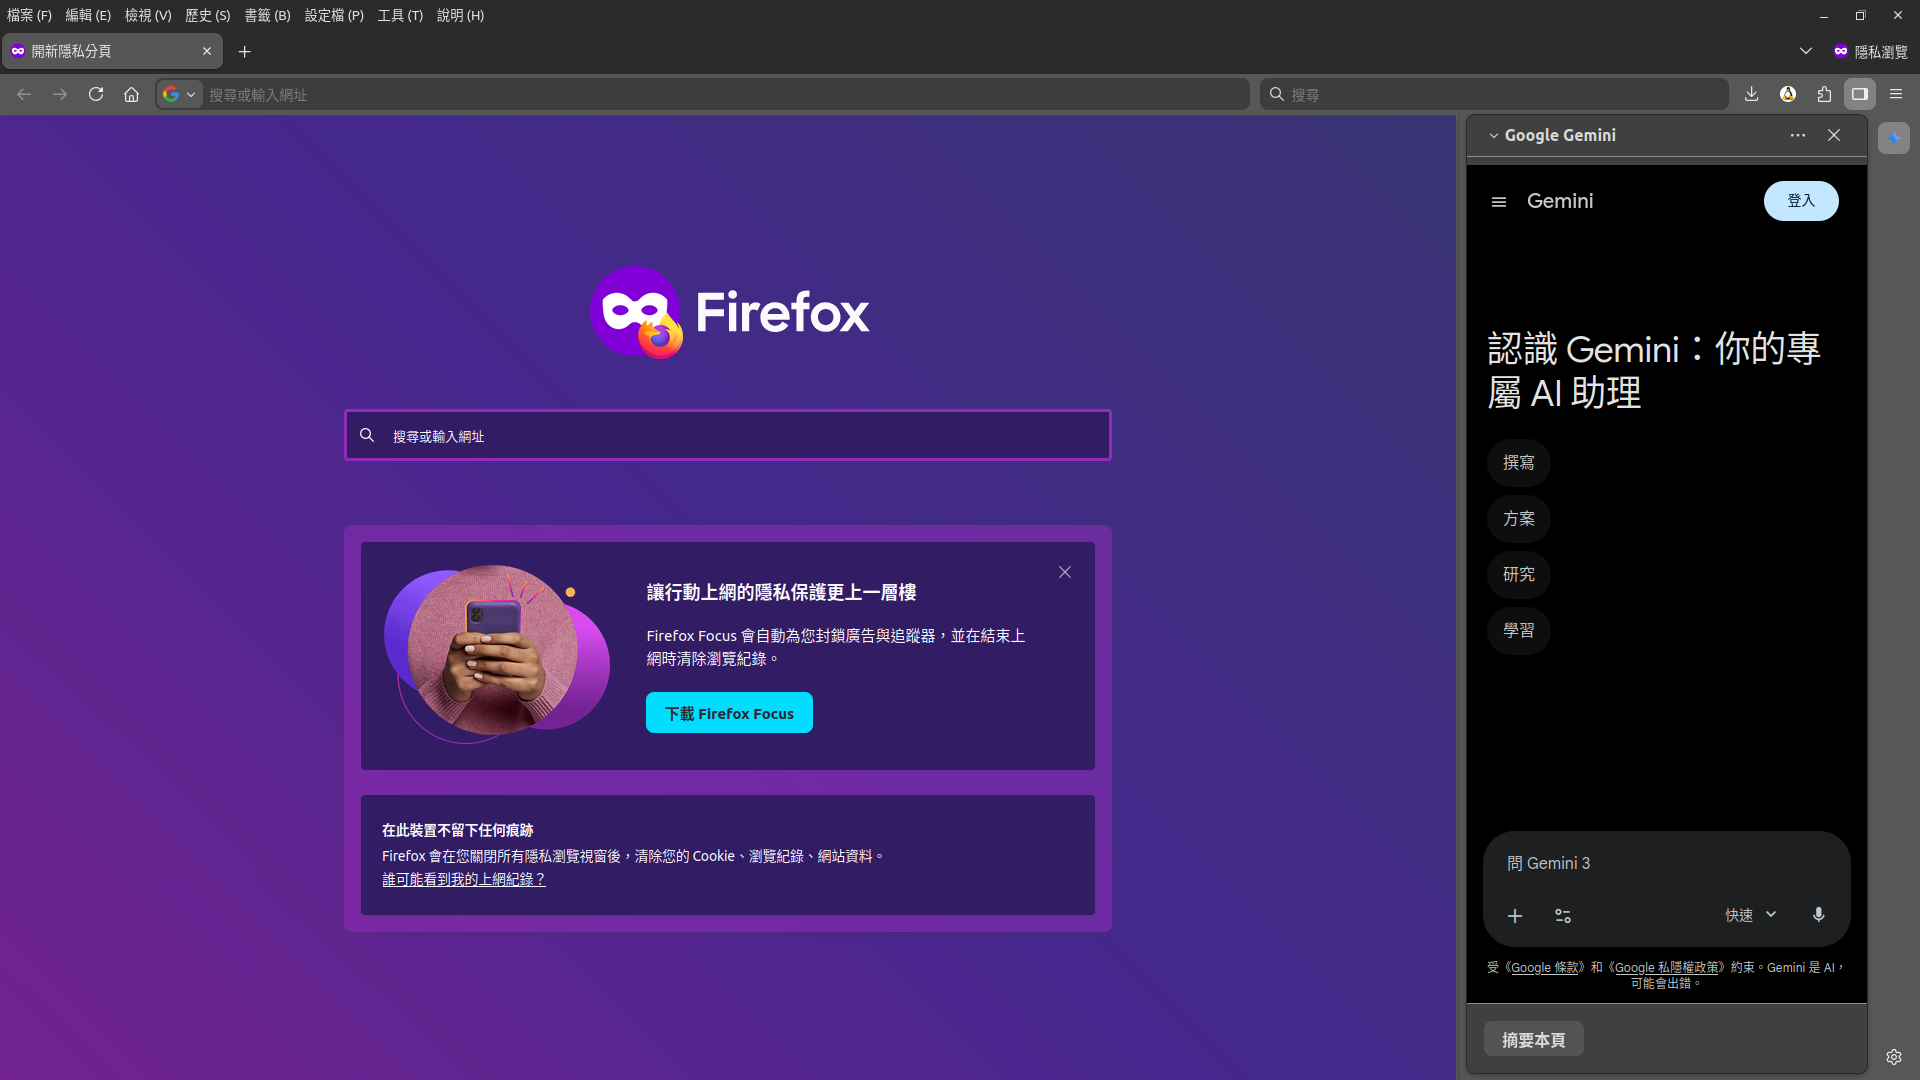This screenshot has height=1080, width=1920.
Task: Close the 開新隱私分頁 tab
Action: [207, 51]
